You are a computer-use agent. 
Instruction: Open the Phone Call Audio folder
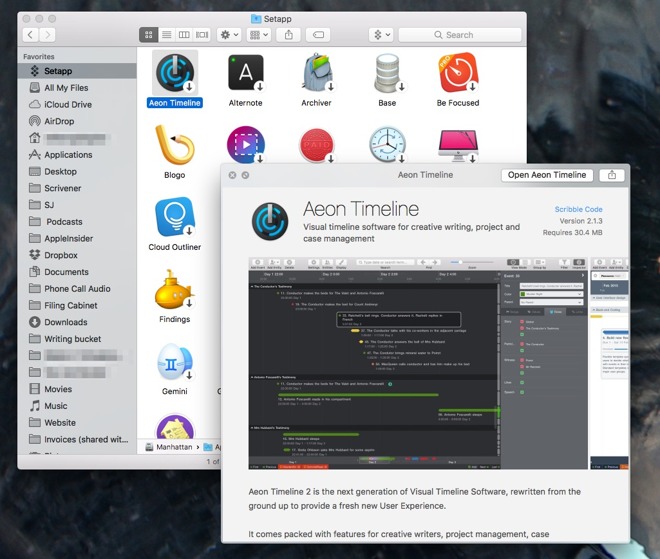[x=77, y=289]
